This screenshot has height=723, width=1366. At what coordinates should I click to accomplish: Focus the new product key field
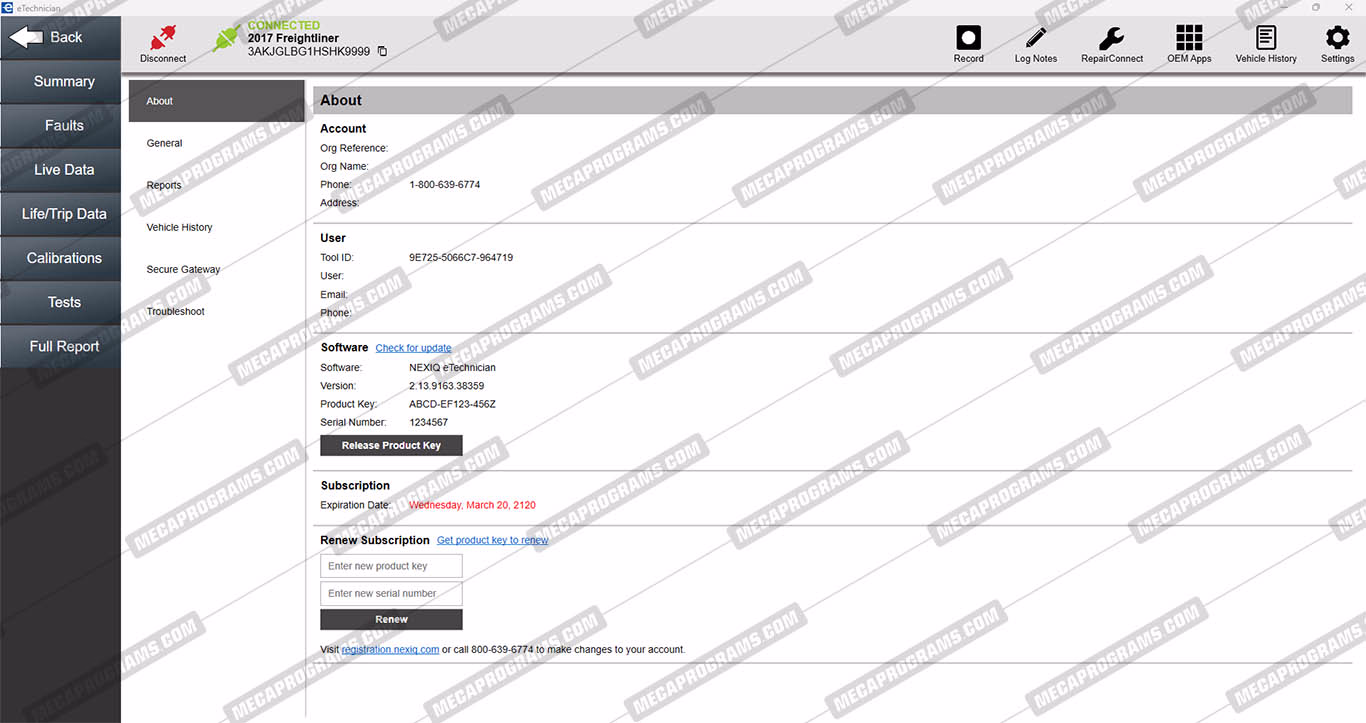[x=391, y=566]
